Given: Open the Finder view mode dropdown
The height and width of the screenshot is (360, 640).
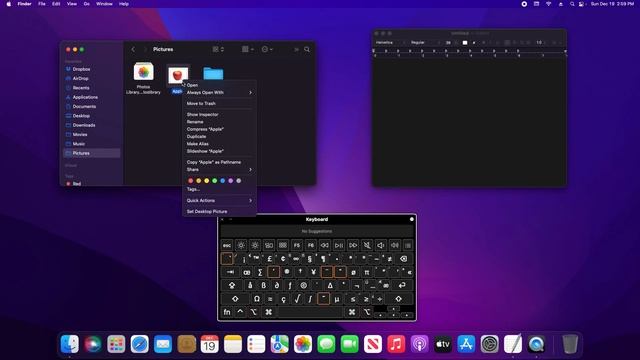Looking at the screenshot, I should 218,49.
